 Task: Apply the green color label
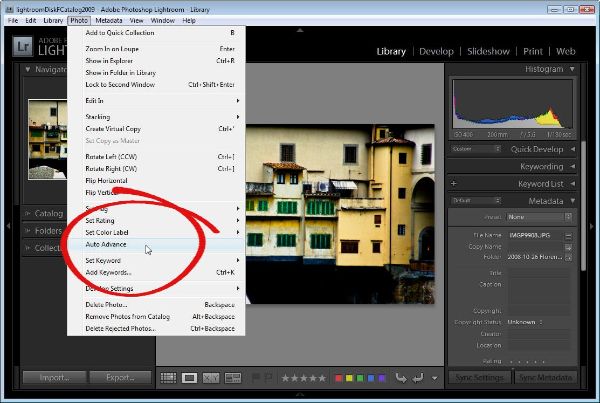point(360,378)
